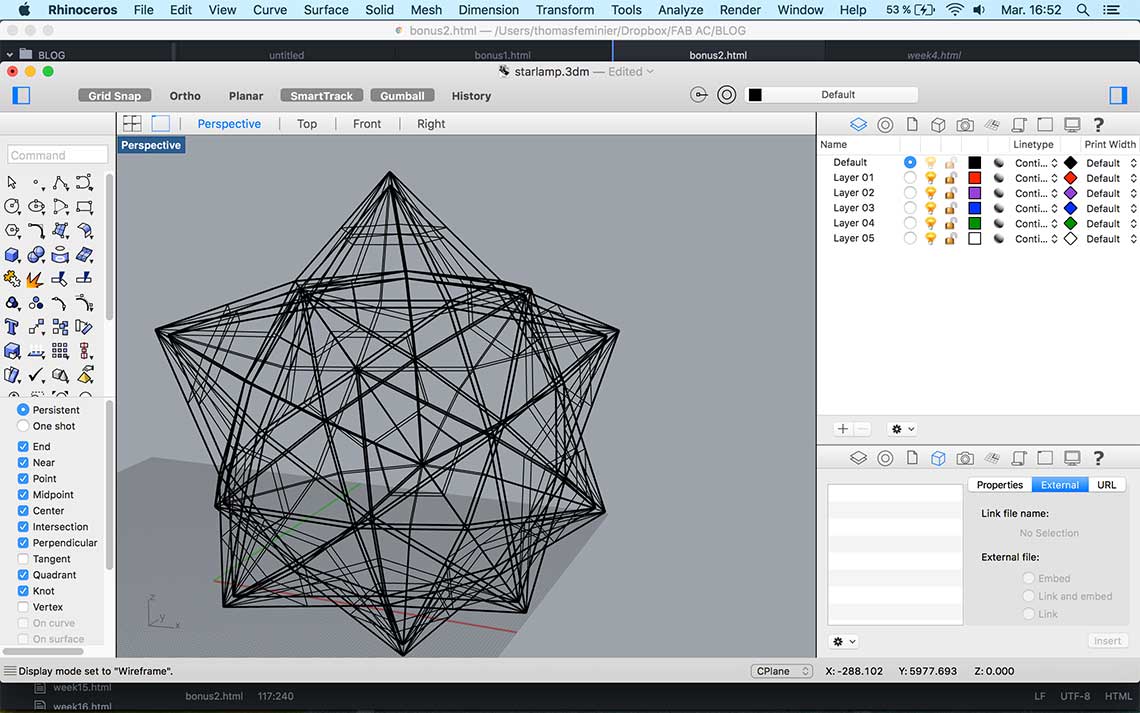Viewport: 1140px width, 713px height.
Task: Click the checkmark Check Objects tool
Action: (36, 375)
